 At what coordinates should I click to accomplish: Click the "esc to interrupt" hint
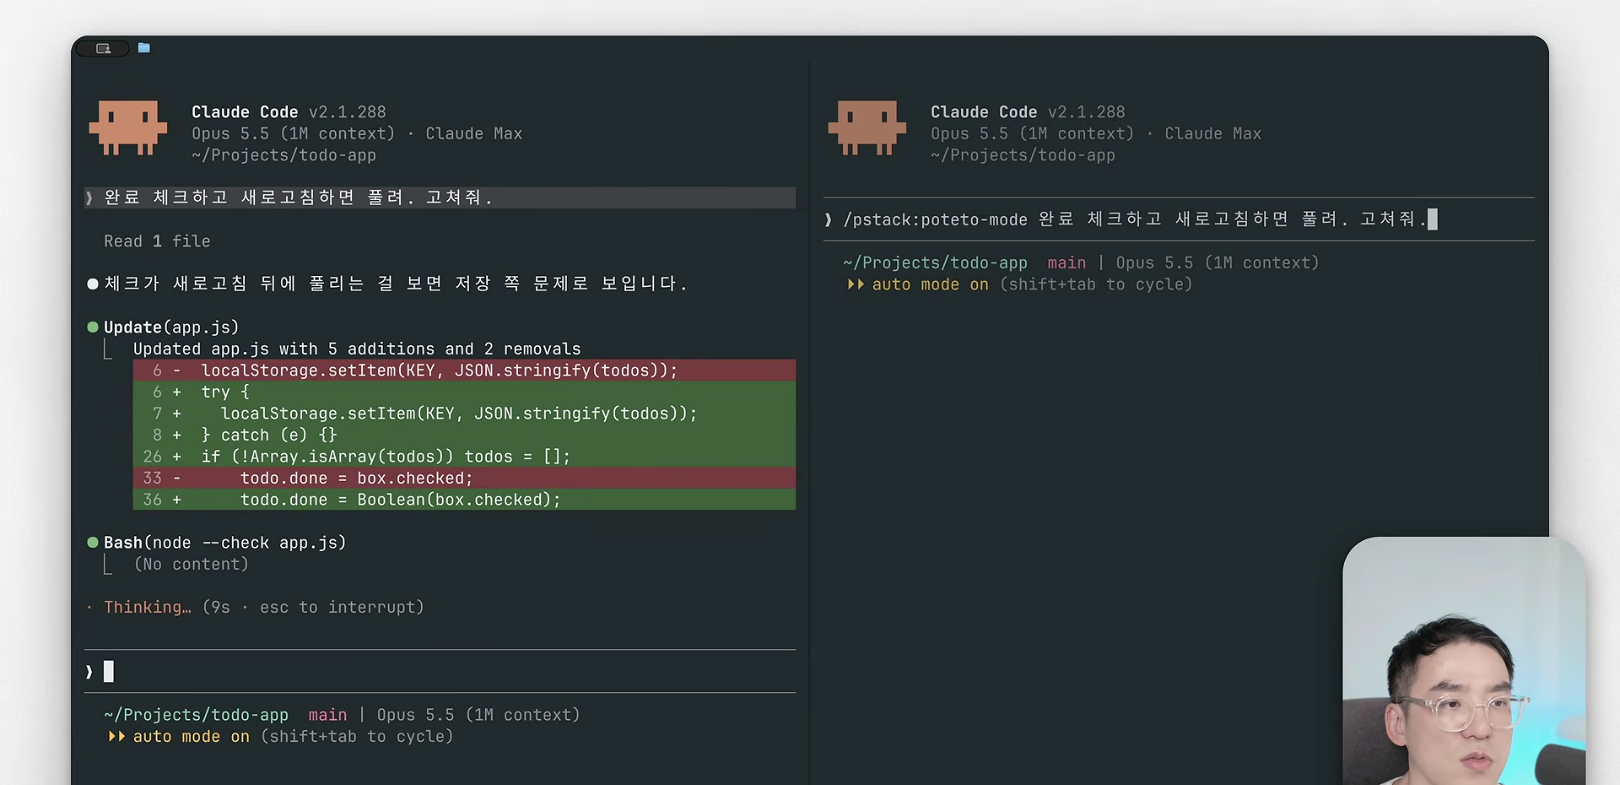point(337,607)
